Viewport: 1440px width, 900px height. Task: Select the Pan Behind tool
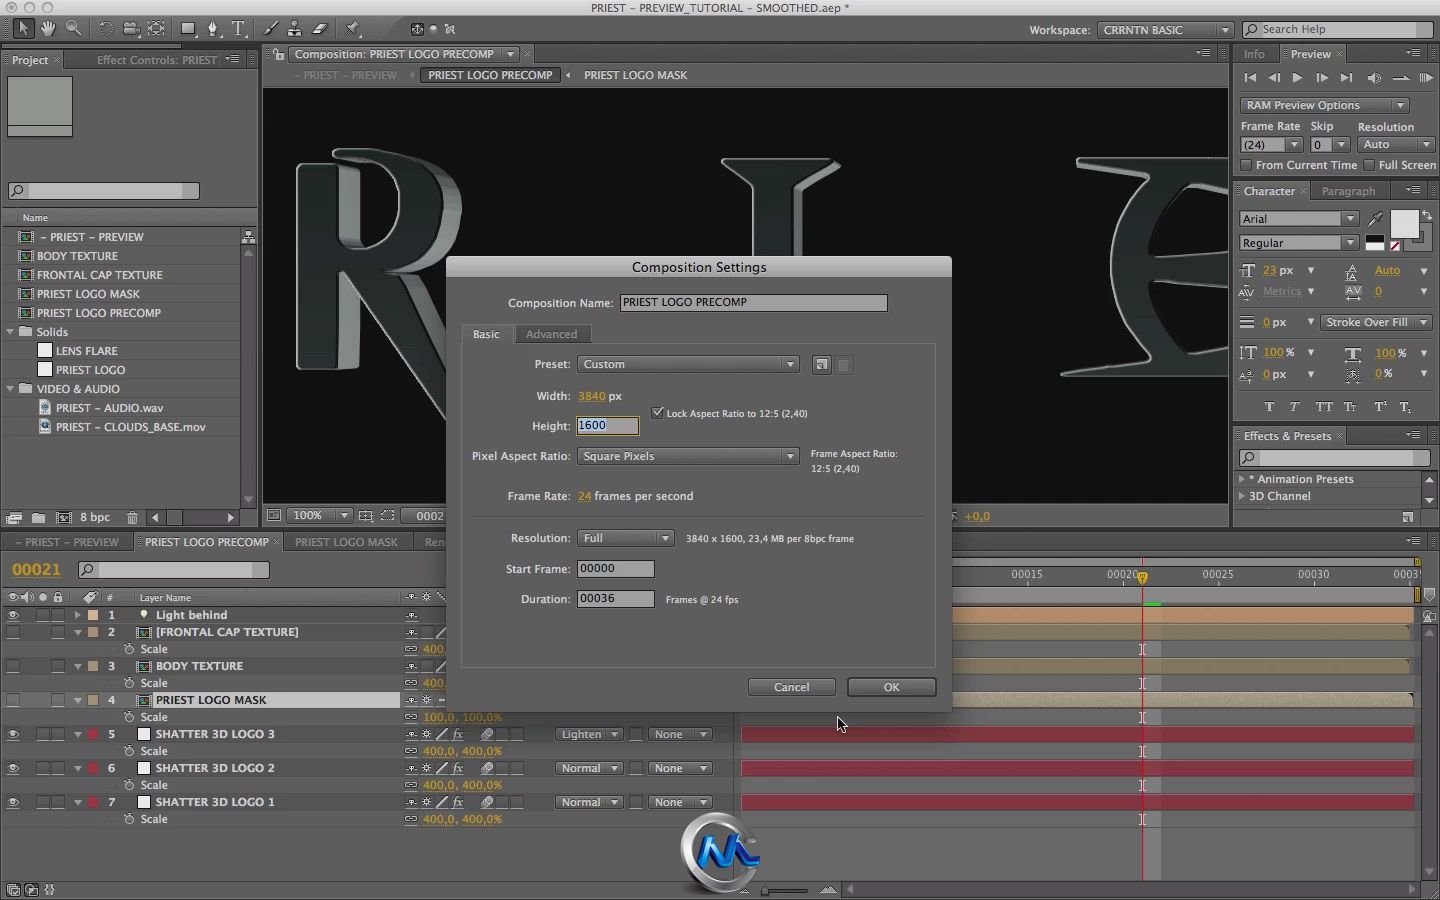(157, 28)
